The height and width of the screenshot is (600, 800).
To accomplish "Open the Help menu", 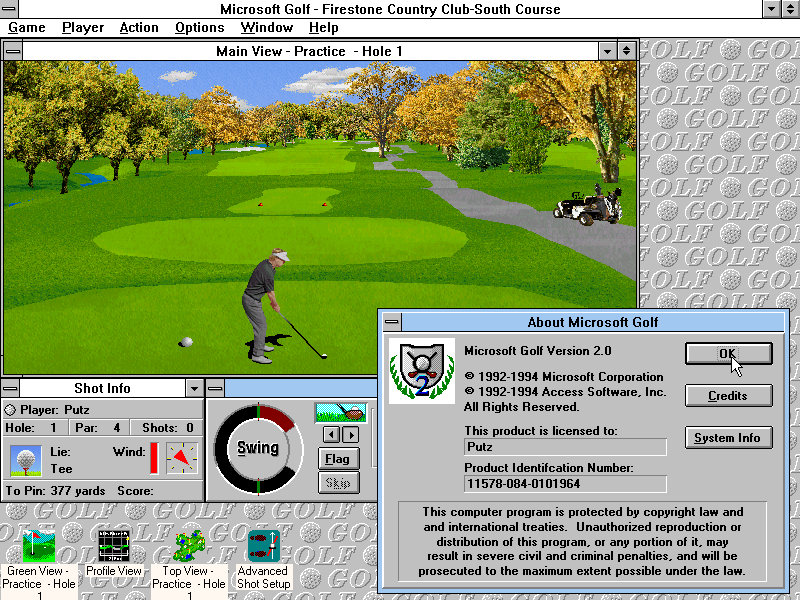I will point(323,28).
